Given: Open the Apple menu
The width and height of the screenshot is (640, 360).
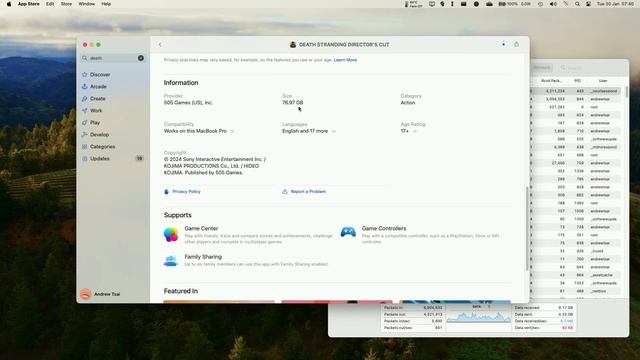Looking at the screenshot, I should click(x=9, y=4).
